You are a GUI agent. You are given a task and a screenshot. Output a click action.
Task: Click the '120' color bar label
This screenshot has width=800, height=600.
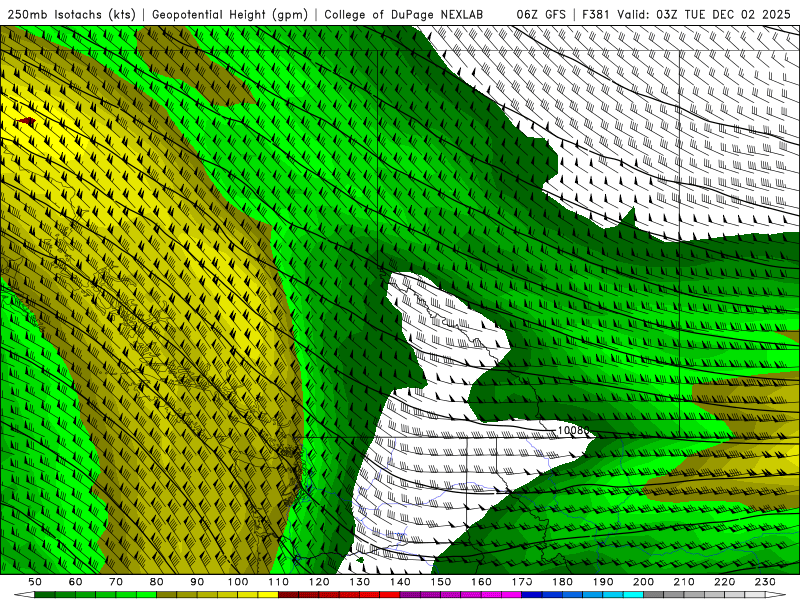[x=319, y=582]
